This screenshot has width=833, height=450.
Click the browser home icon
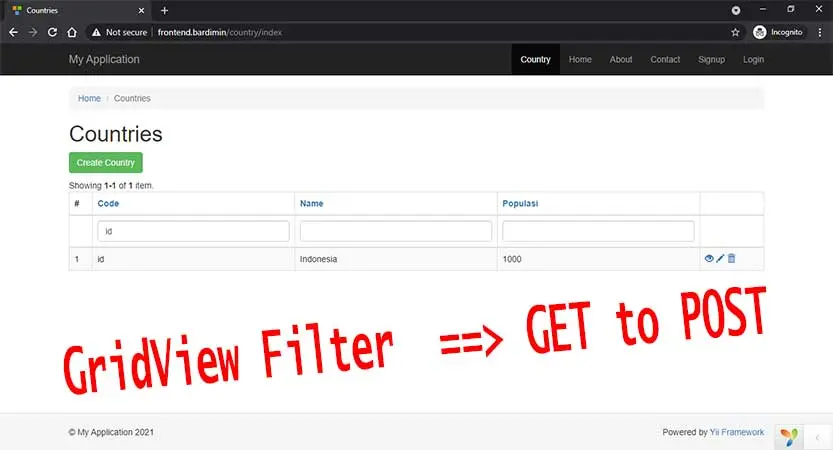[72, 32]
